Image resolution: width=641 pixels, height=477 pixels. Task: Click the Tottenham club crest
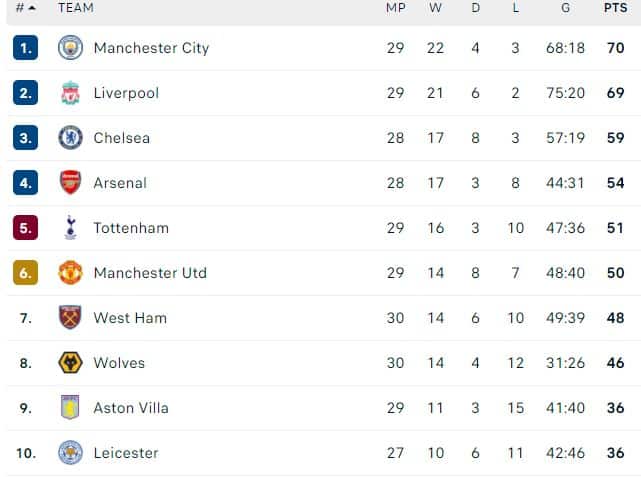(x=70, y=227)
